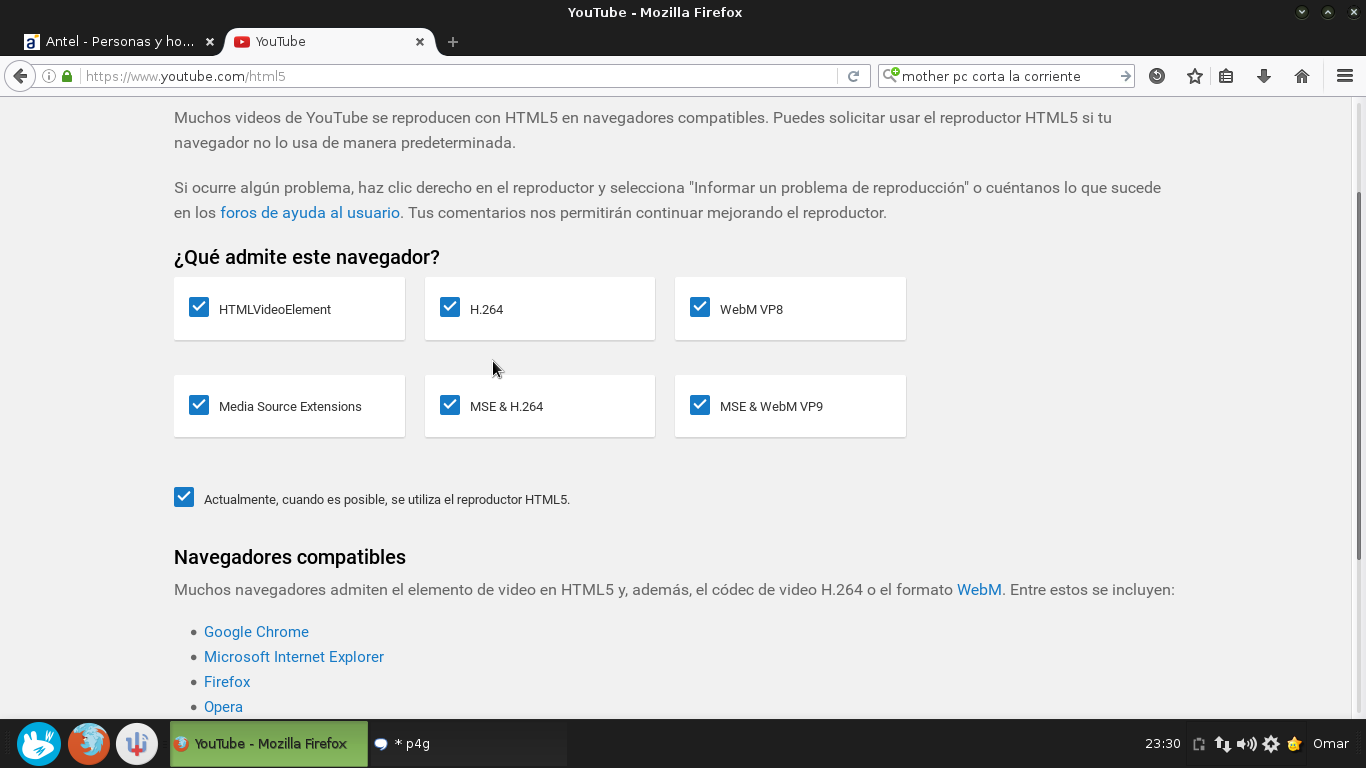Bookmark this page with the star icon
The width and height of the screenshot is (1366, 768).
[1195, 76]
